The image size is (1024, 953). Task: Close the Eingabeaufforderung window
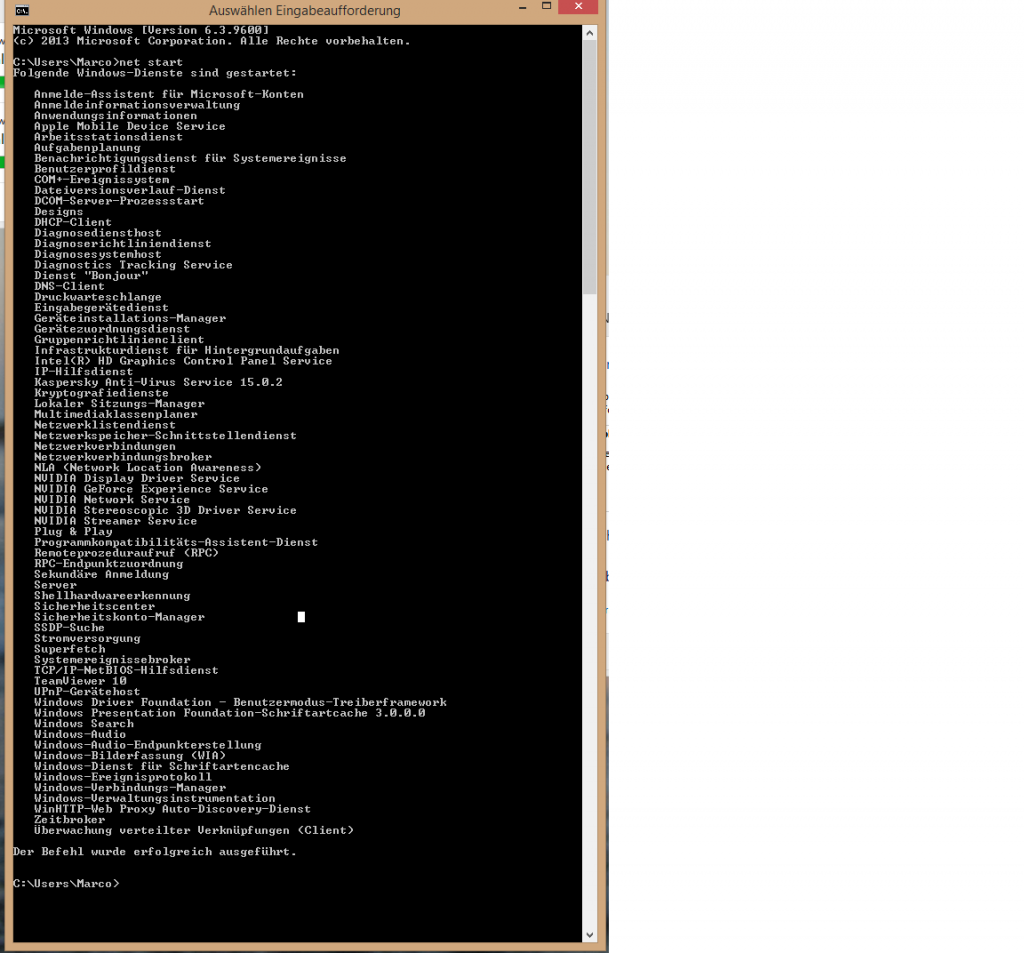[579, 7]
